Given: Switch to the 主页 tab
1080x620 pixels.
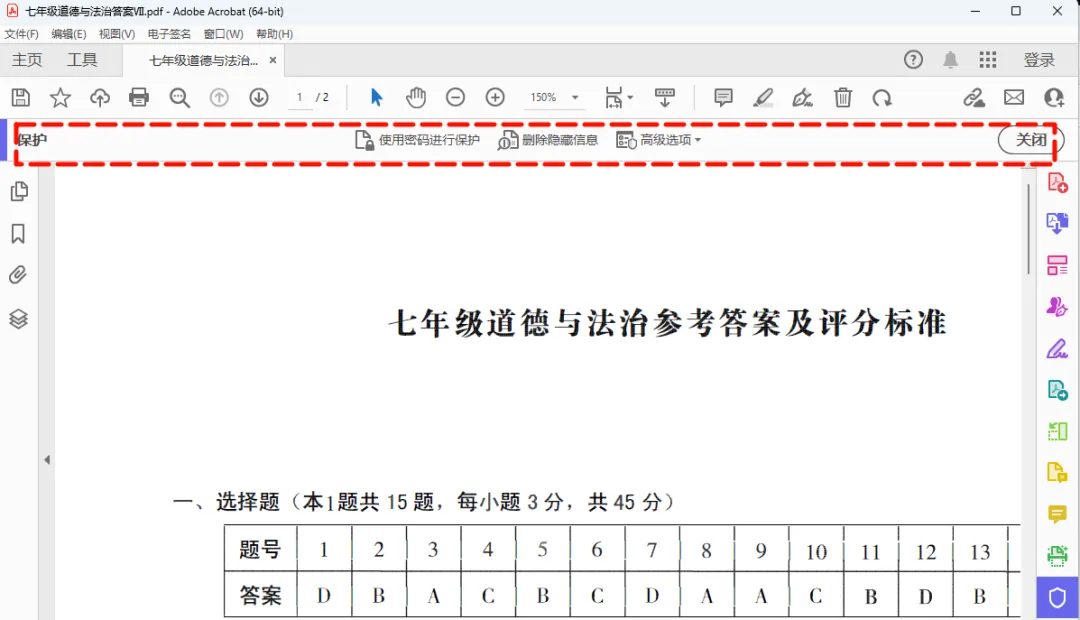Looking at the screenshot, I should (27, 60).
